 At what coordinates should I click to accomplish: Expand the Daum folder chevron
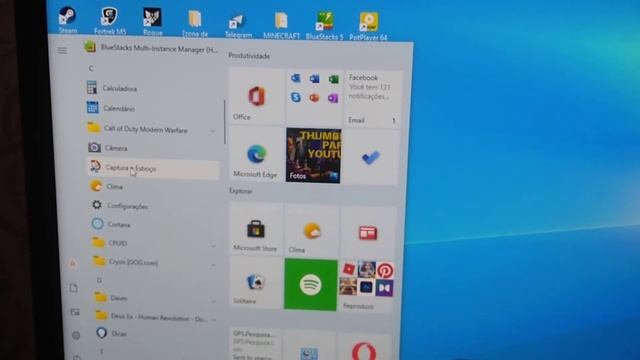(214, 301)
